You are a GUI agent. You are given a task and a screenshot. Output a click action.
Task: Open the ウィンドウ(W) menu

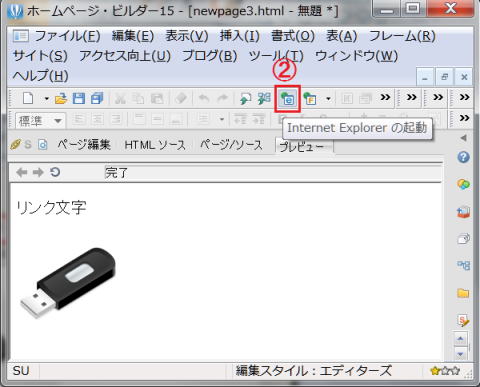[356, 56]
